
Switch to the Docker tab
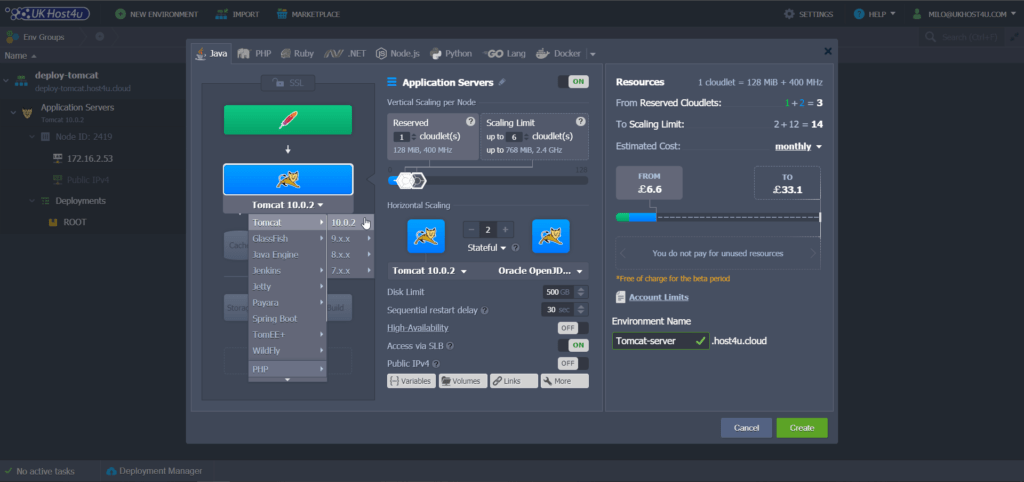558,54
